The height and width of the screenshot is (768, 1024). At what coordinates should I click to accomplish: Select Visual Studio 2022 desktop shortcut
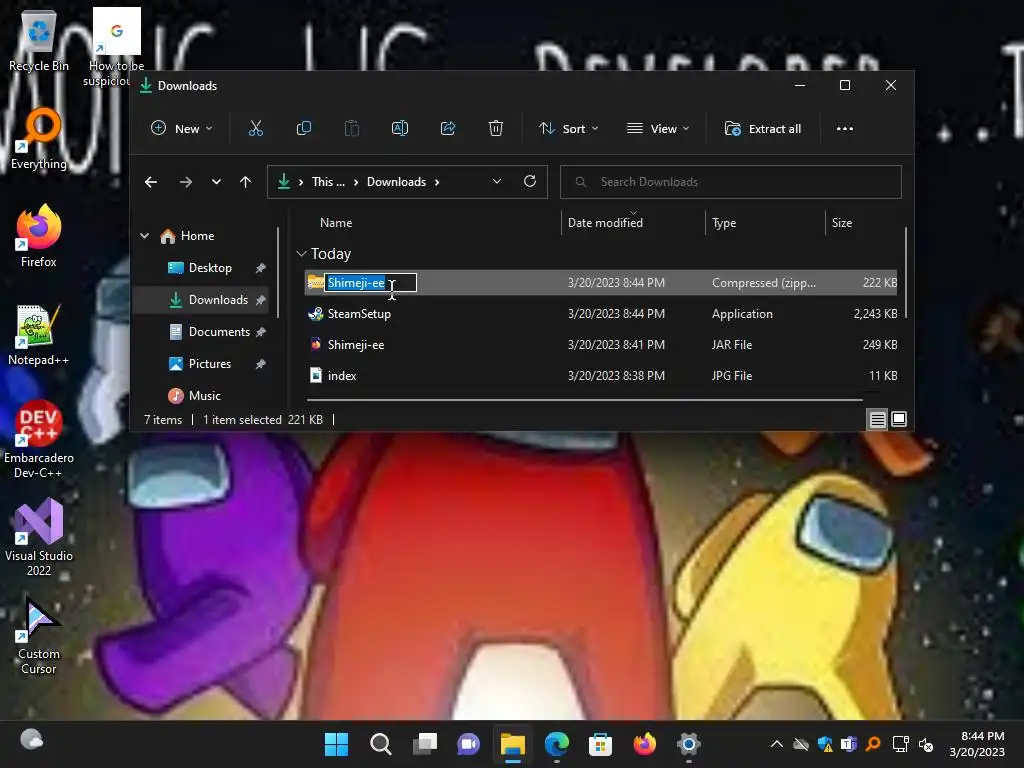[39, 538]
